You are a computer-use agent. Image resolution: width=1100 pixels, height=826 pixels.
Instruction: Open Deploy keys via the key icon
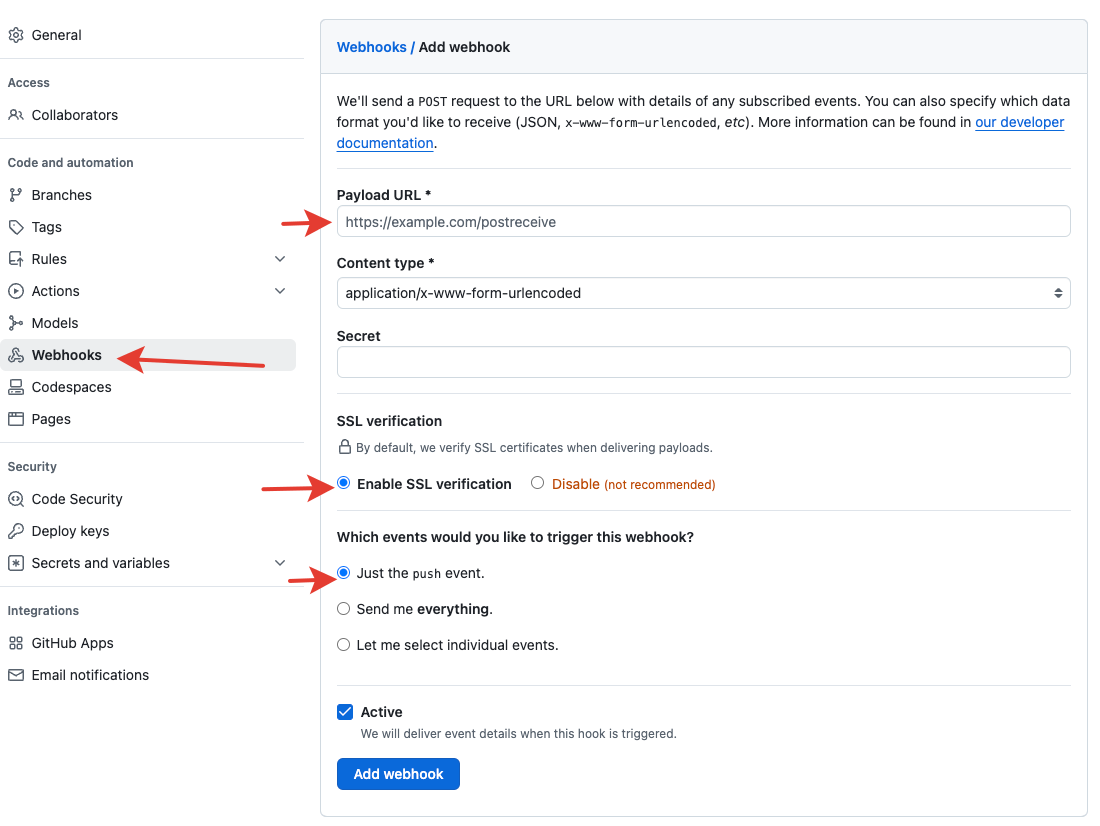tap(16, 530)
